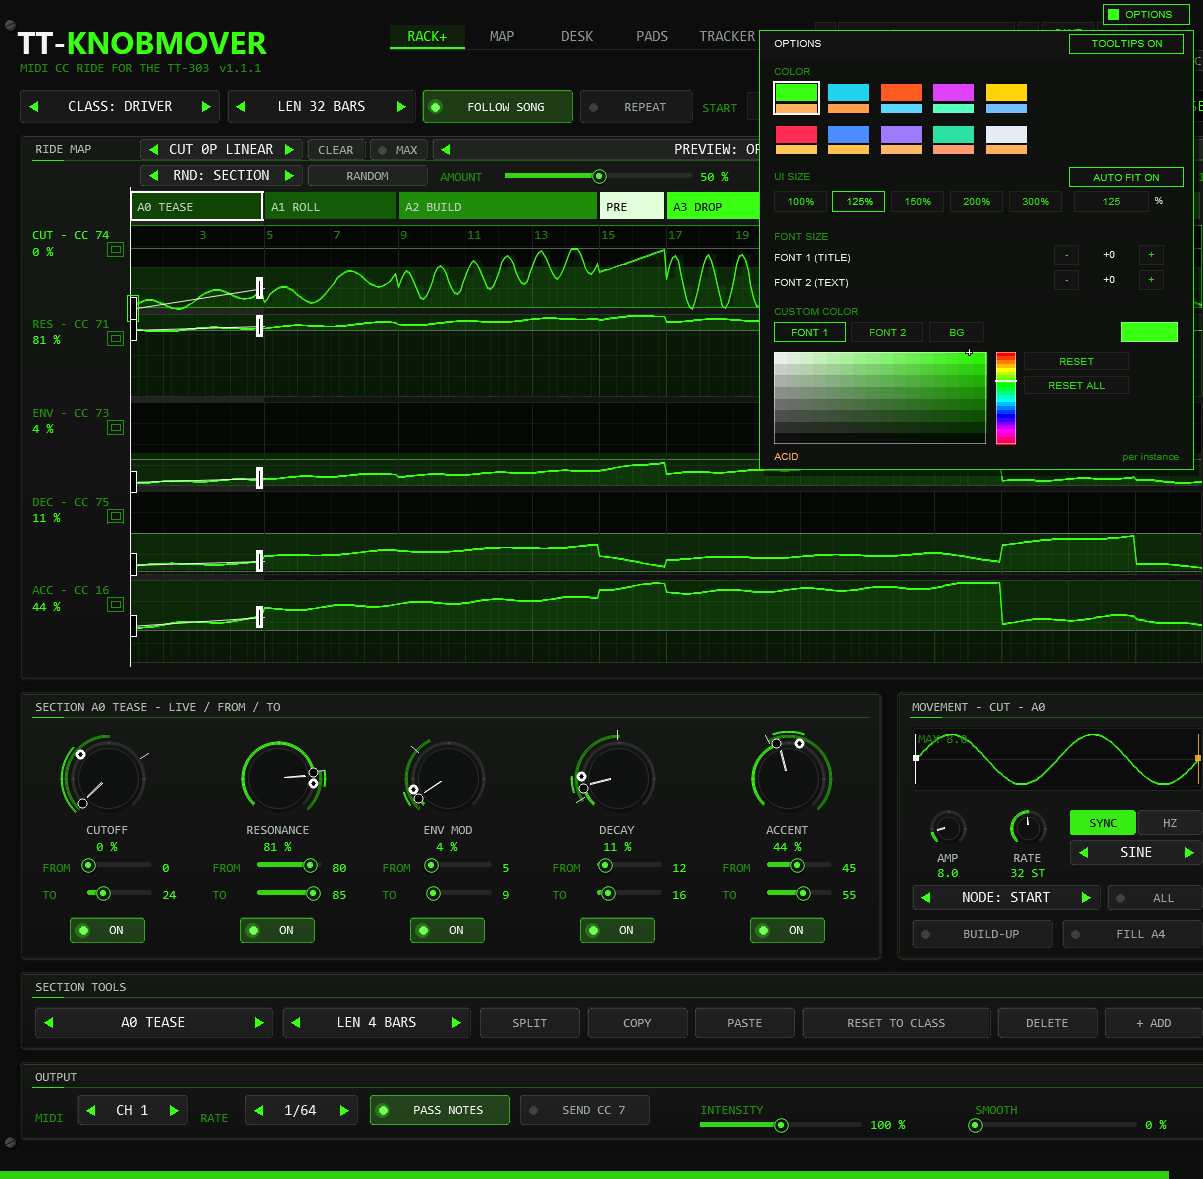
Task: Open the LEN 4 BARS selector
Action: pyautogui.click(x=376, y=1023)
